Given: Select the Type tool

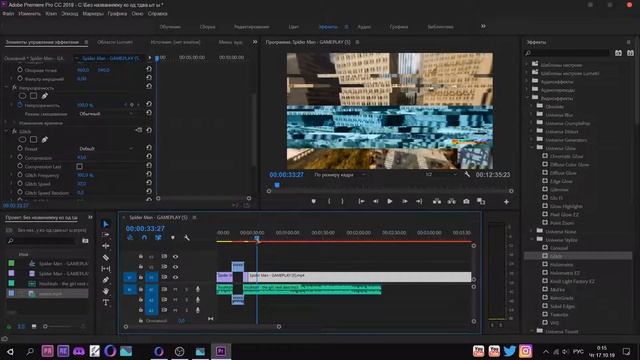Looking at the screenshot, I should pyautogui.click(x=106, y=302).
